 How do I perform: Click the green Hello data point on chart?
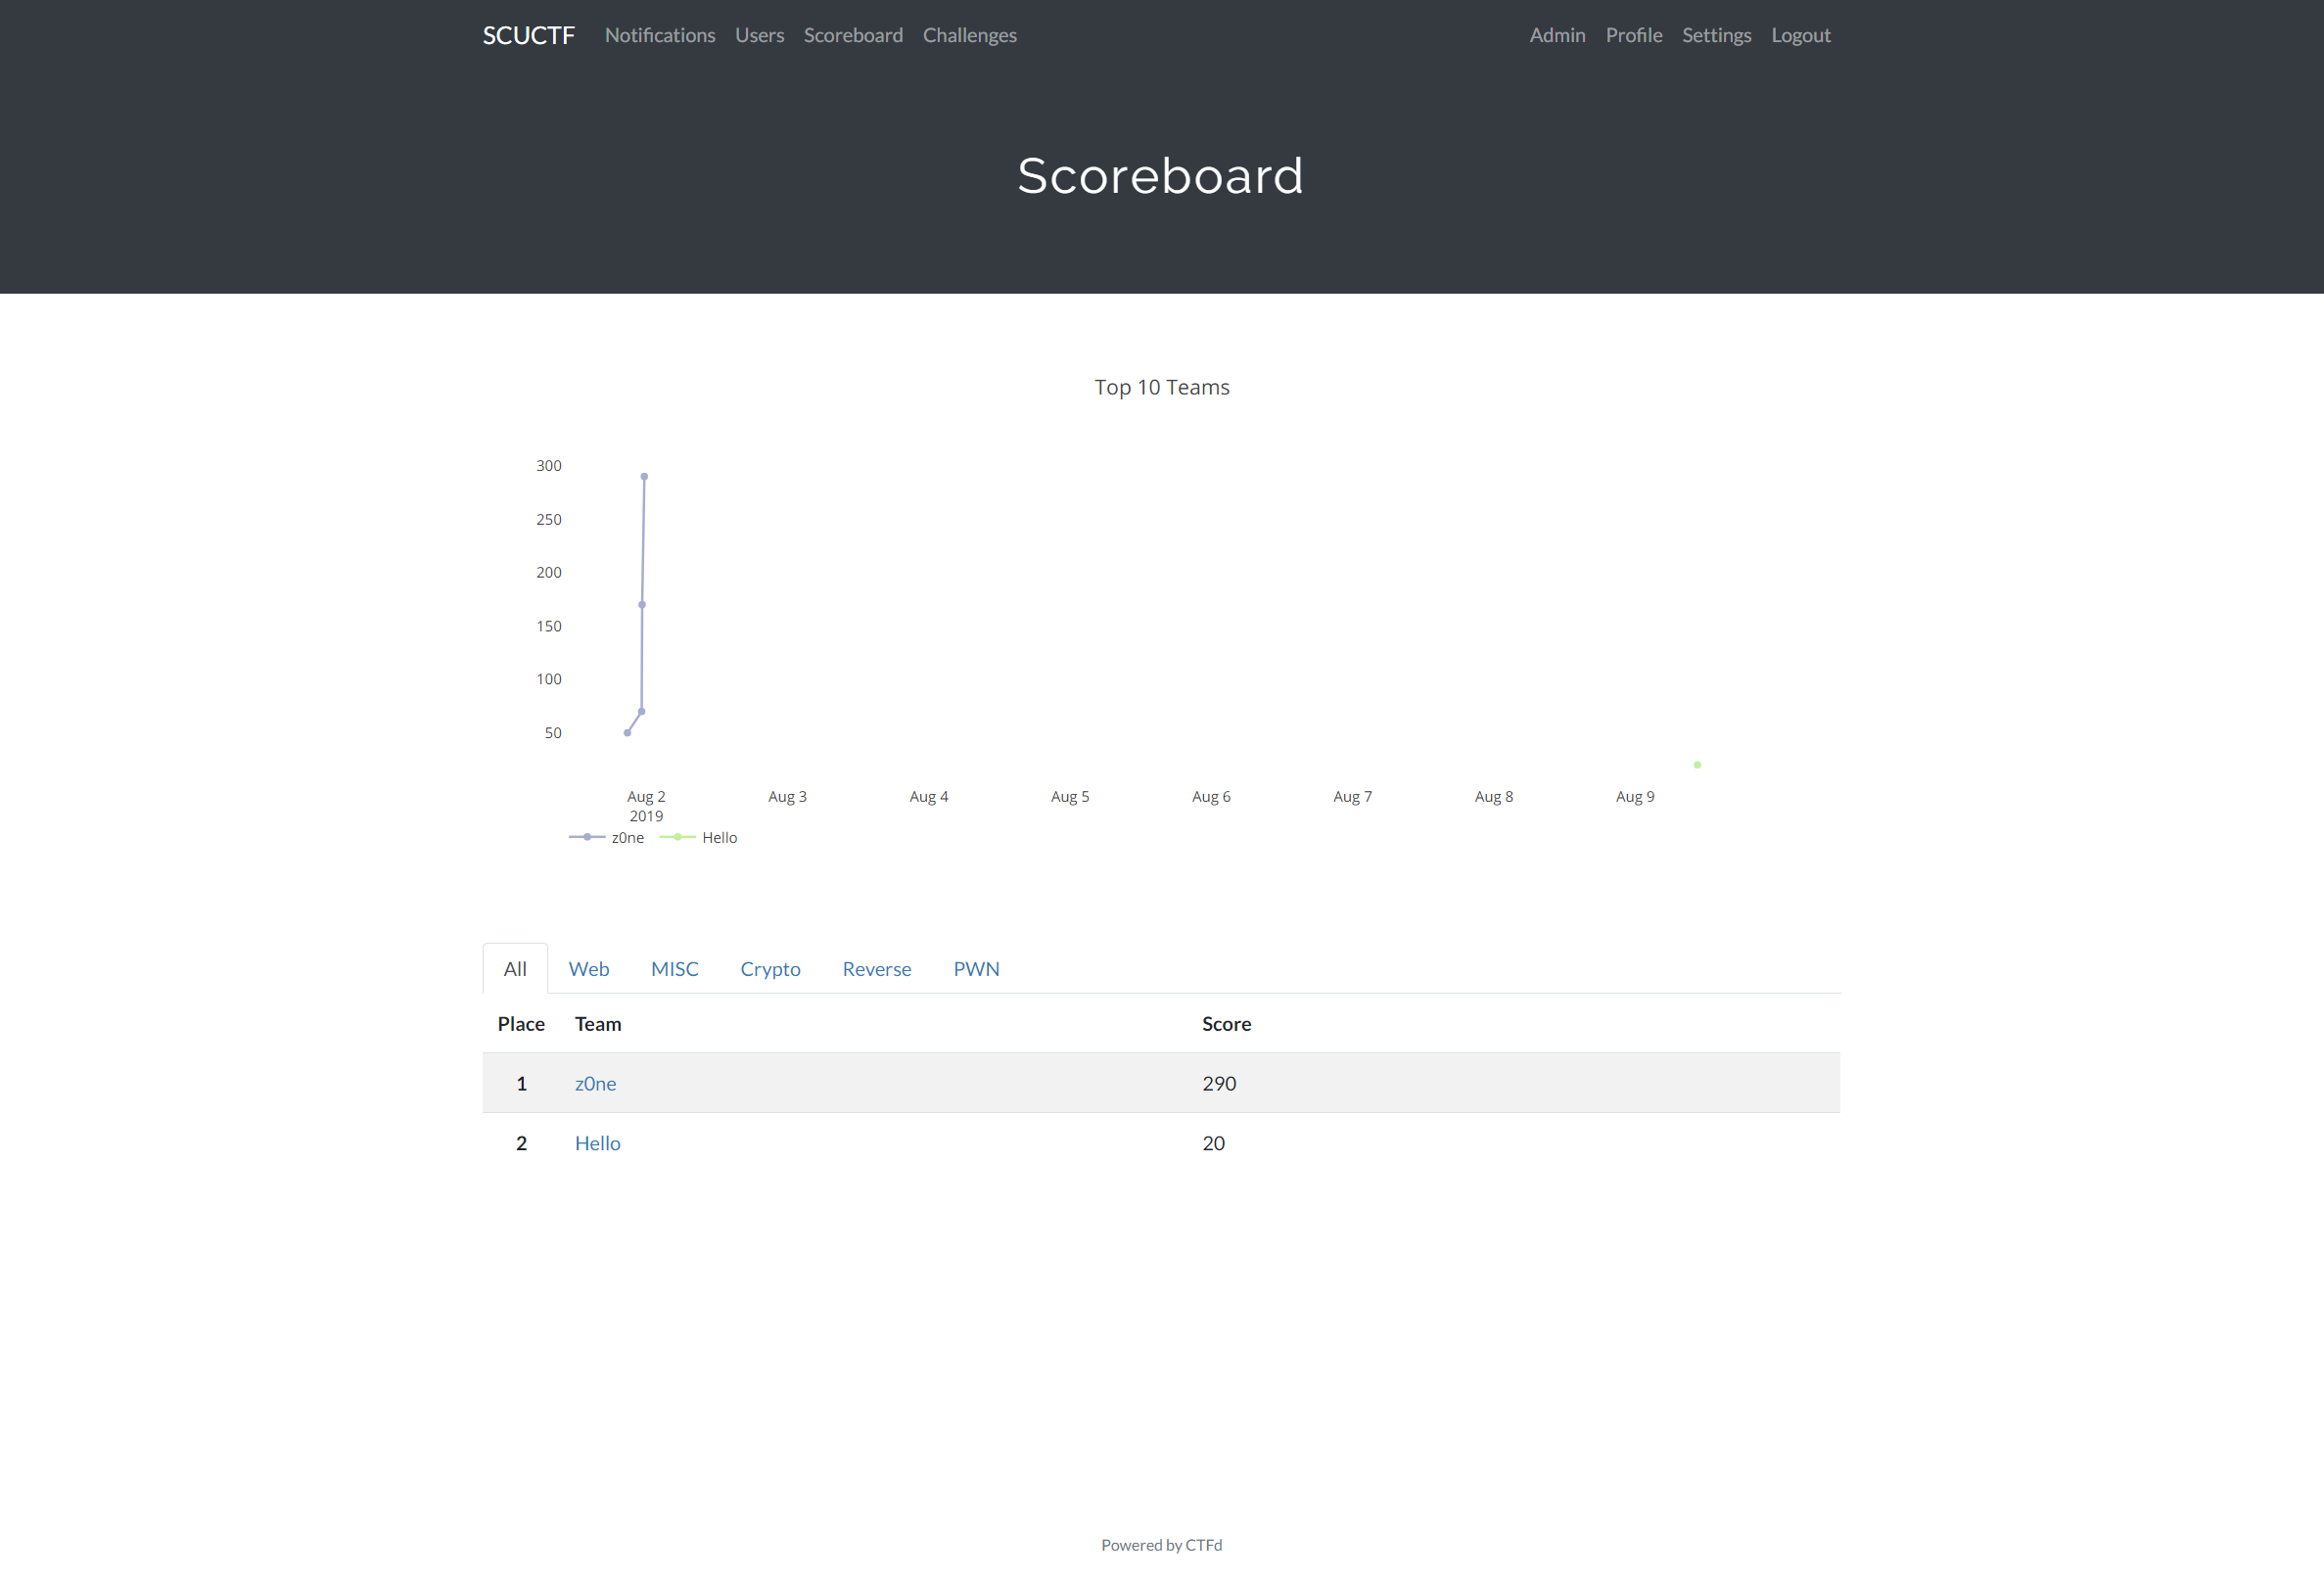click(1697, 765)
